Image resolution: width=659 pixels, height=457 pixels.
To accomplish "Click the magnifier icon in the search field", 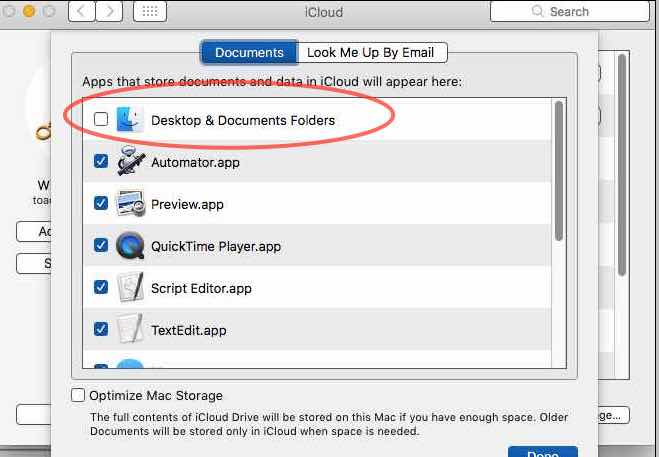I will pyautogui.click(x=537, y=11).
